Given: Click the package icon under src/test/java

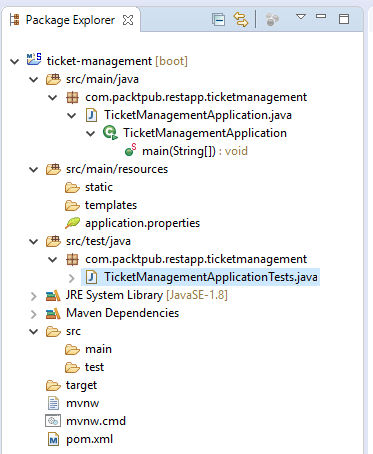Looking at the screenshot, I should [72, 259].
